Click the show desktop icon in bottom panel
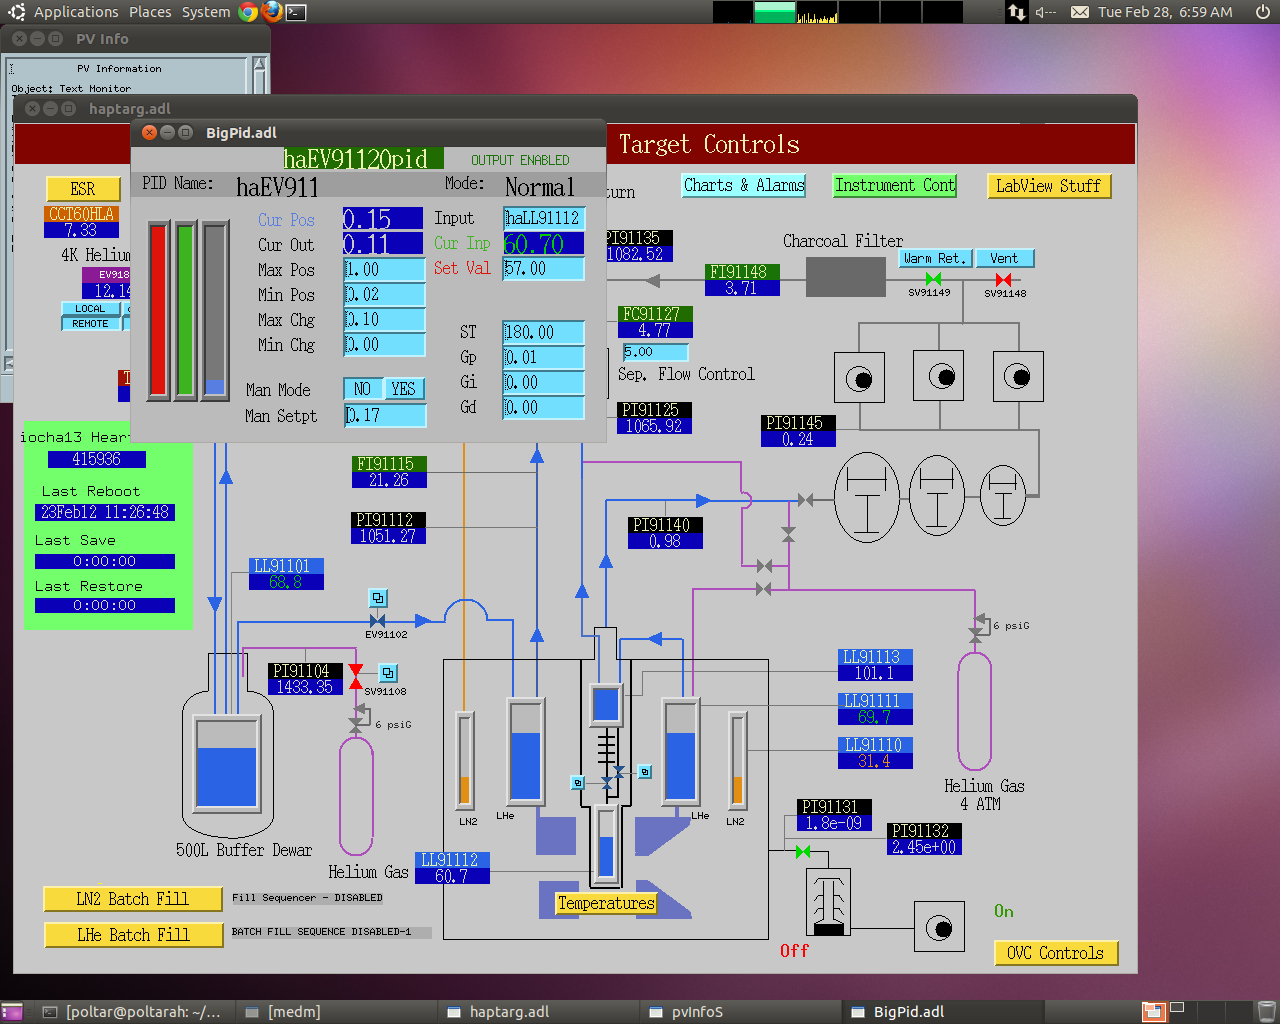This screenshot has height=1024, width=1280. tap(12, 1012)
